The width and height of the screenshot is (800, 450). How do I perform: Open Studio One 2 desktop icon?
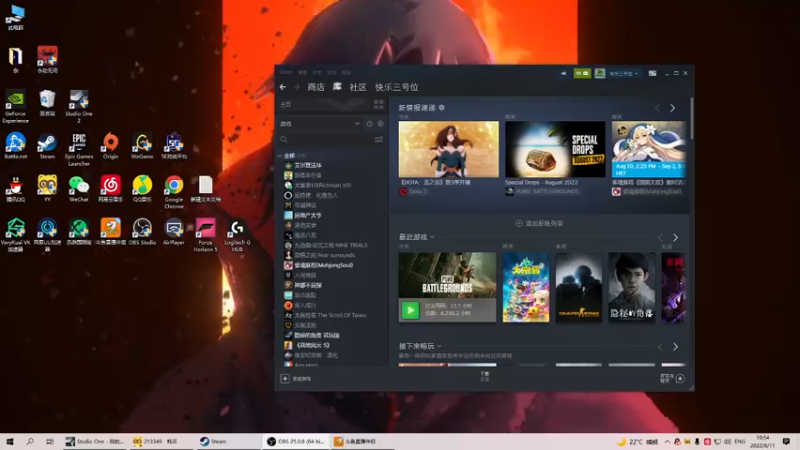pos(79,107)
